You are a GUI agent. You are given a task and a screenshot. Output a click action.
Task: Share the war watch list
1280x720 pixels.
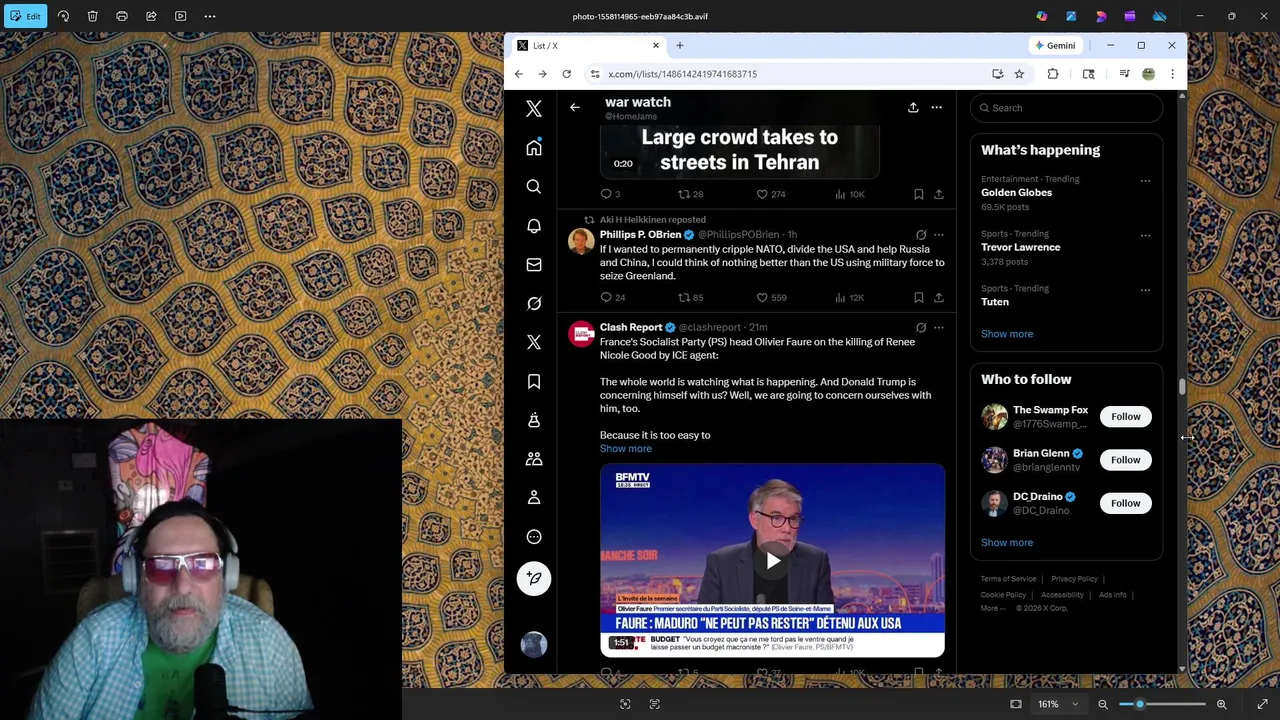[x=913, y=107]
